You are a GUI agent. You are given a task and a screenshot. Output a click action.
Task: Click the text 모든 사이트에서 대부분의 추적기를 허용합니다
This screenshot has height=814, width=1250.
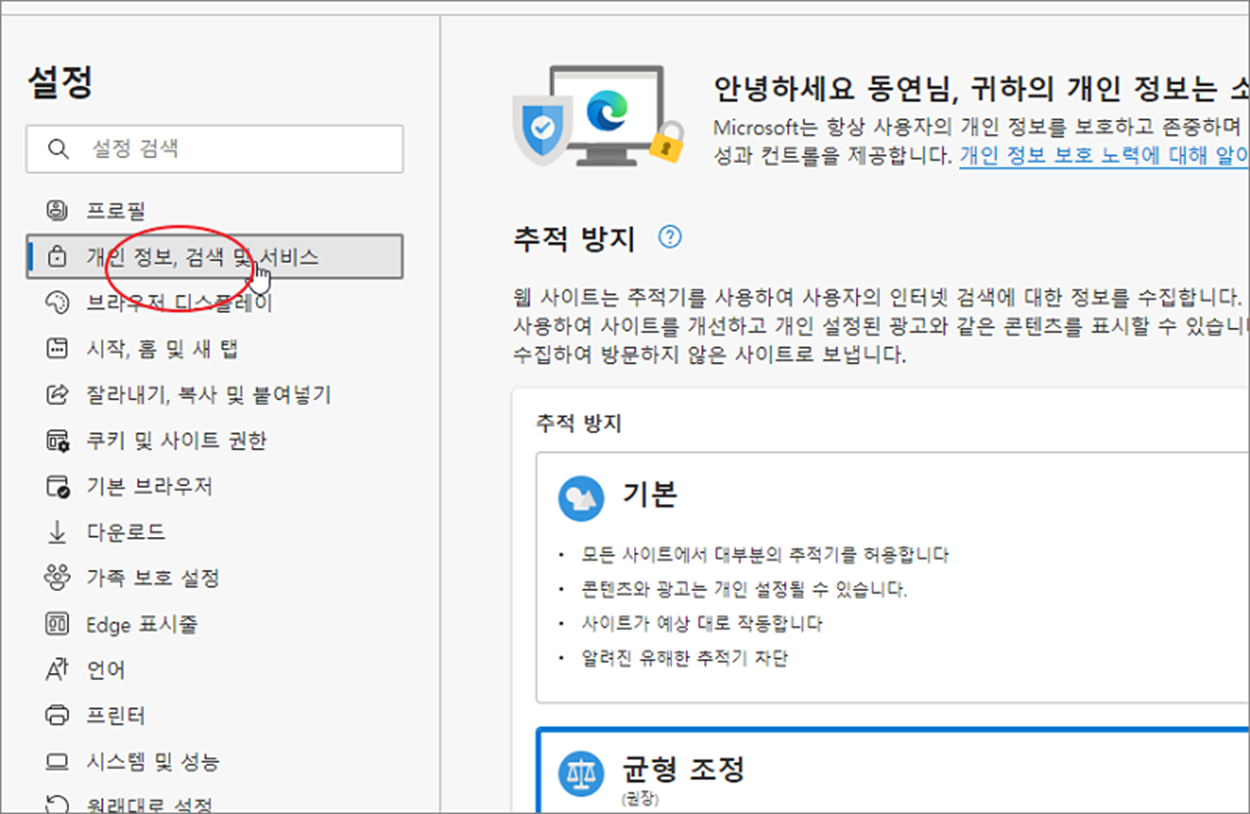765,554
